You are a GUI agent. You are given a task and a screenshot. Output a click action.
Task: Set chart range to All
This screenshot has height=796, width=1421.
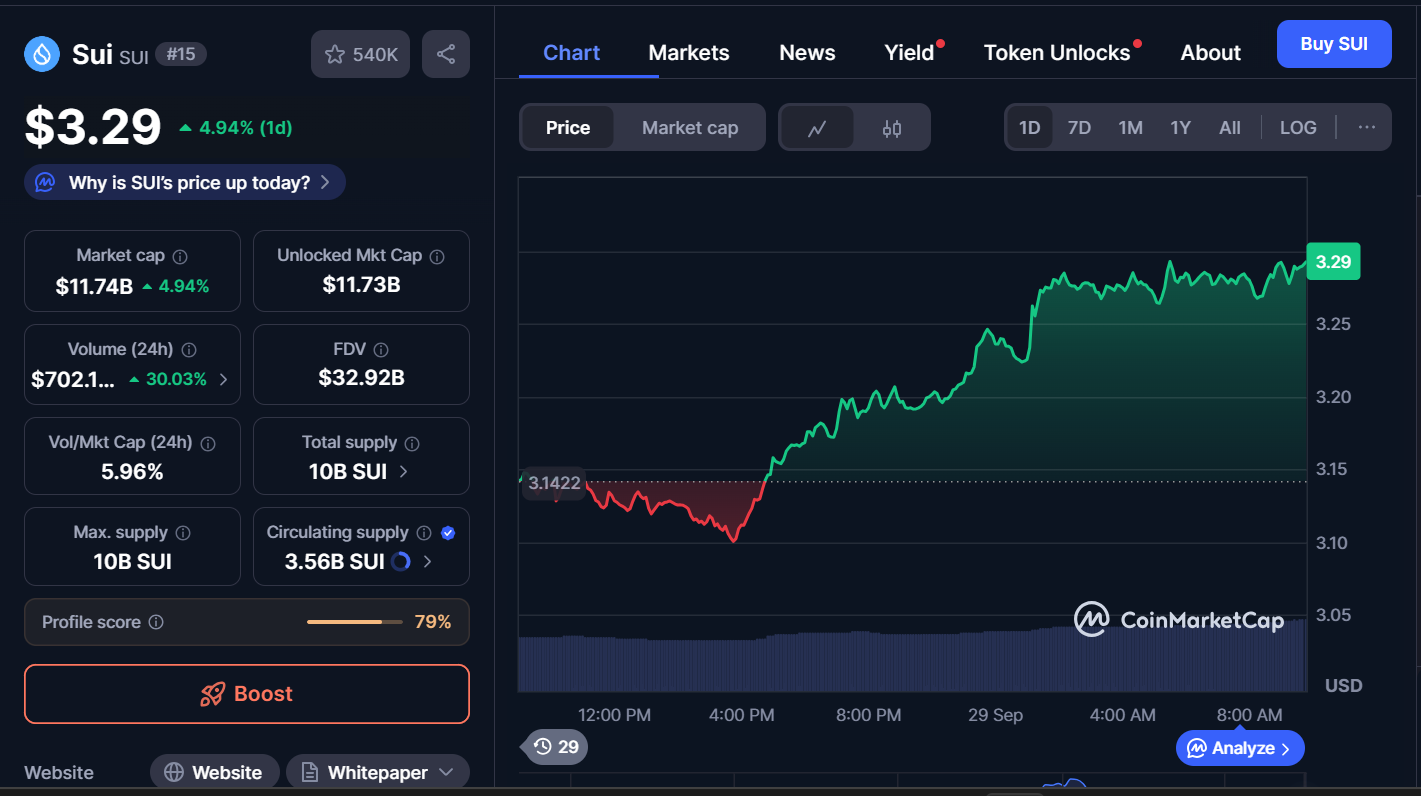[1230, 127]
